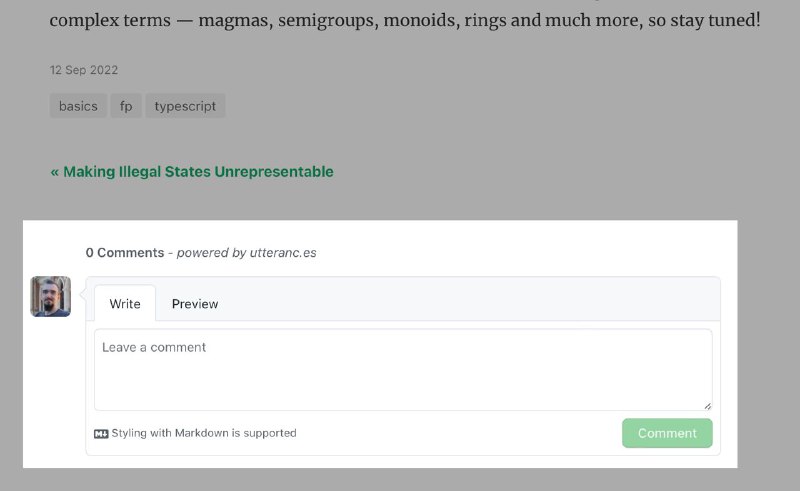This screenshot has width=800, height=491.
Task: Filter posts by the fp tag
Action: (126, 106)
